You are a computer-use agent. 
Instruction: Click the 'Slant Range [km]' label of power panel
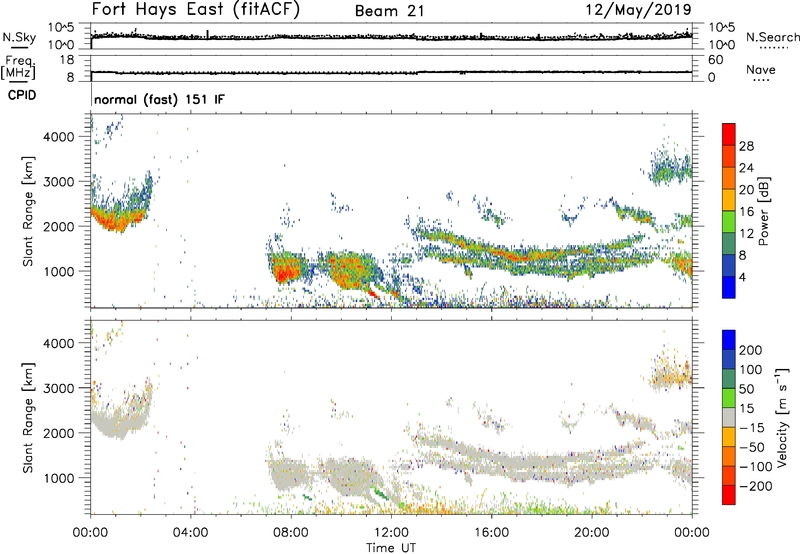click(x=28, y=211)
